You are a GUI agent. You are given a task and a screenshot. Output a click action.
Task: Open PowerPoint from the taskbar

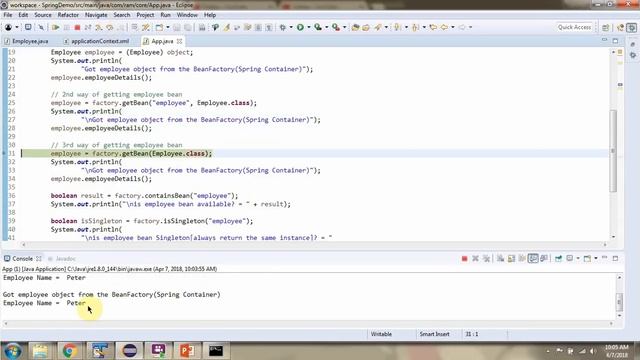(187, 351)
